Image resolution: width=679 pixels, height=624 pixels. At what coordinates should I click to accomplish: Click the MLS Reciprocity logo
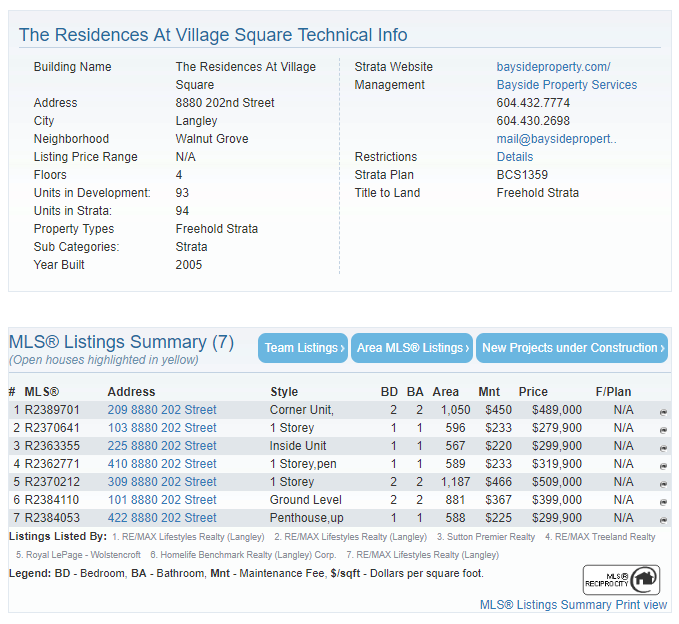click(x=621, y=580)
